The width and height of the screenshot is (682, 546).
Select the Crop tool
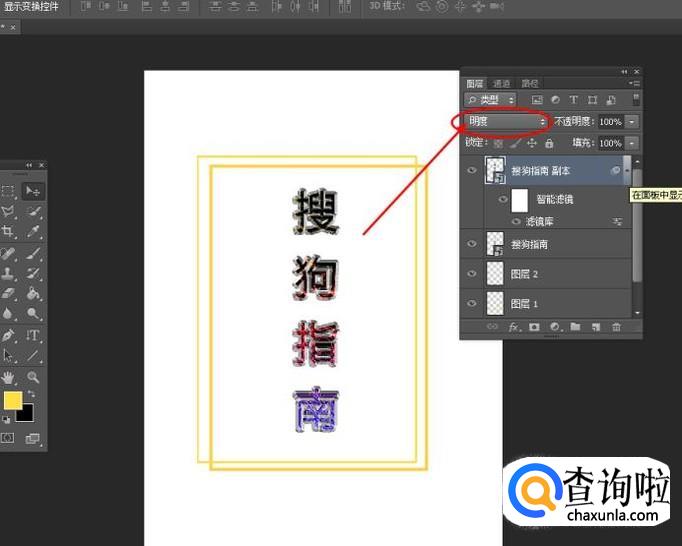(x=9, y=231)
